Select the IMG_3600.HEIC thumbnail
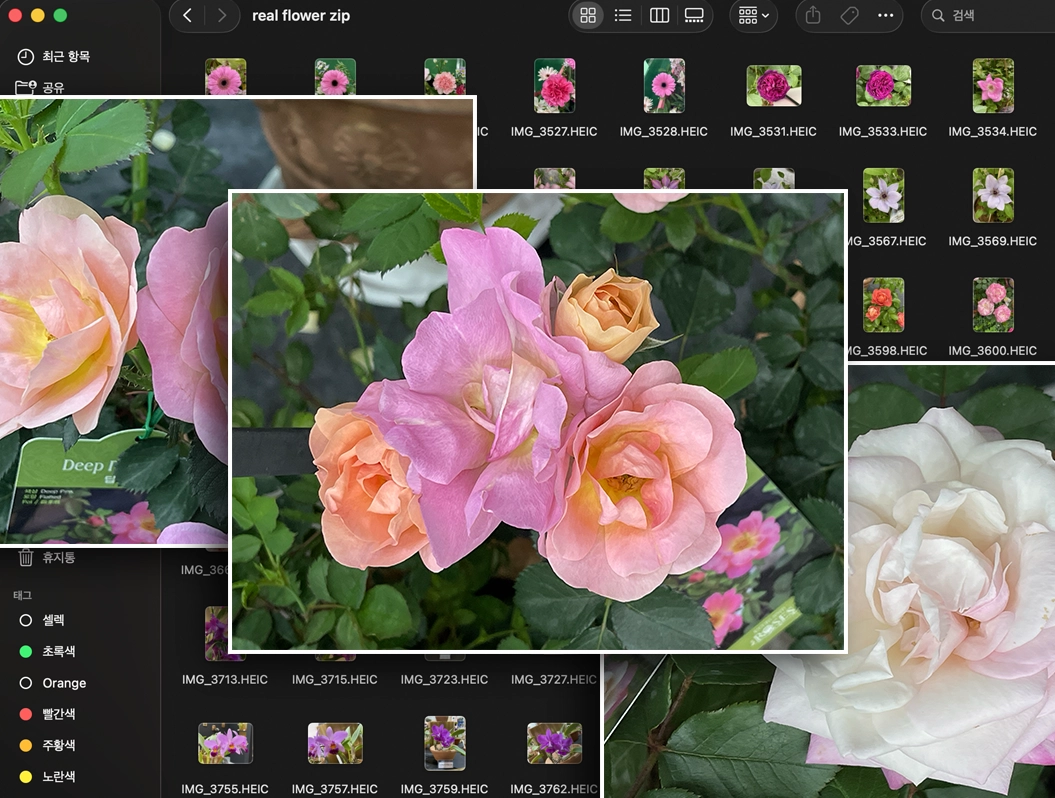1055x798 pixels. click(x=993, y=305)
